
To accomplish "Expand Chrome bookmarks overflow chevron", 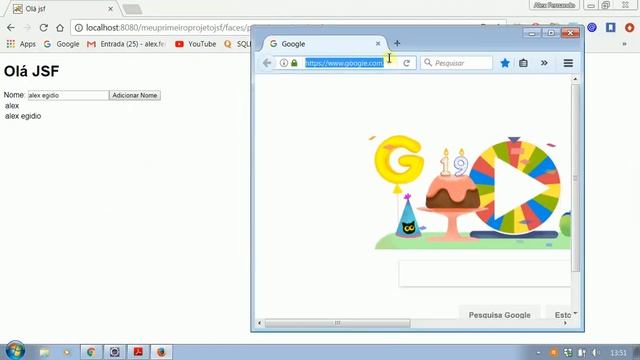I will pyautogui.click(x=624, y=44).
